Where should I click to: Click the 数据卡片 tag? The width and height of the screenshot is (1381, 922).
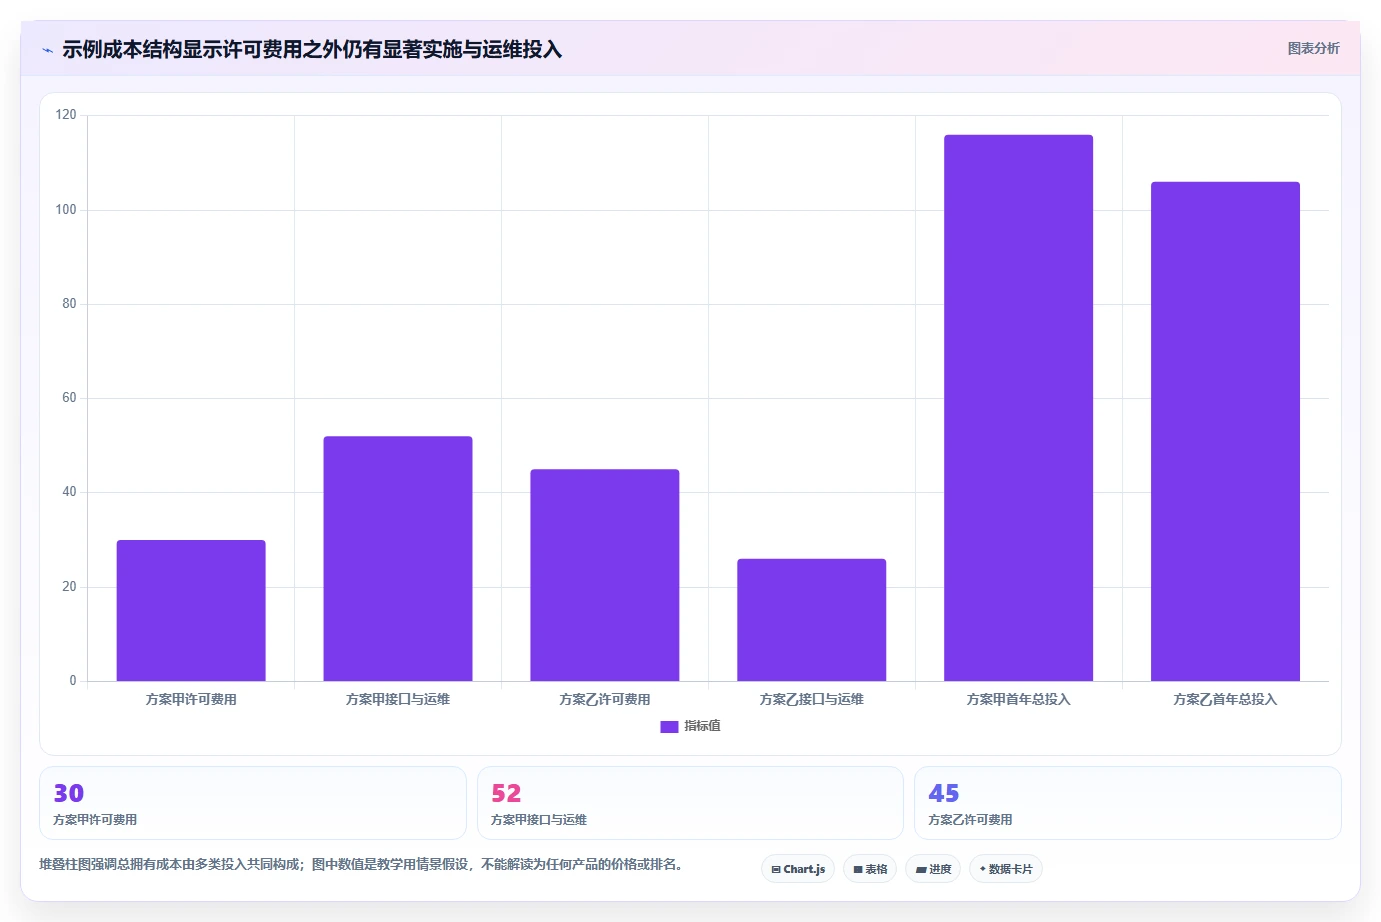click(x=1006, y=869)
